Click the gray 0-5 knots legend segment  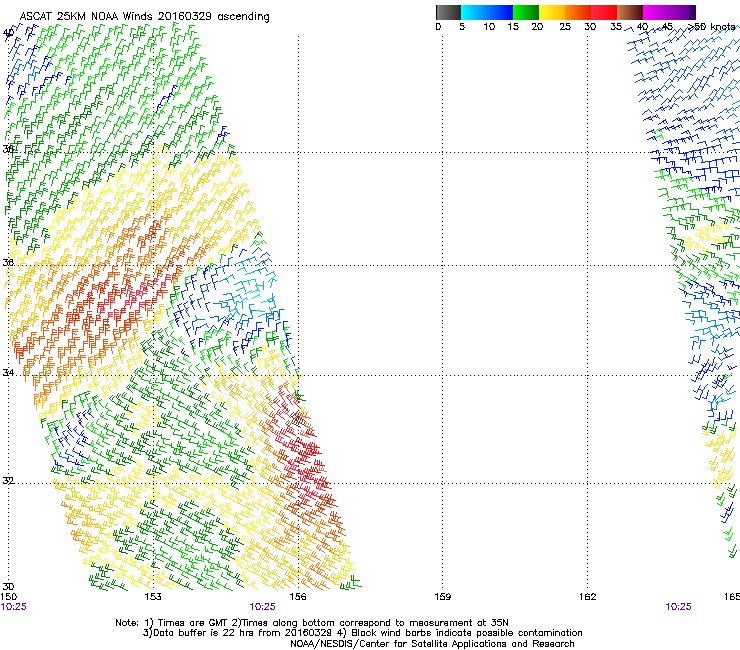coord(448,12)
